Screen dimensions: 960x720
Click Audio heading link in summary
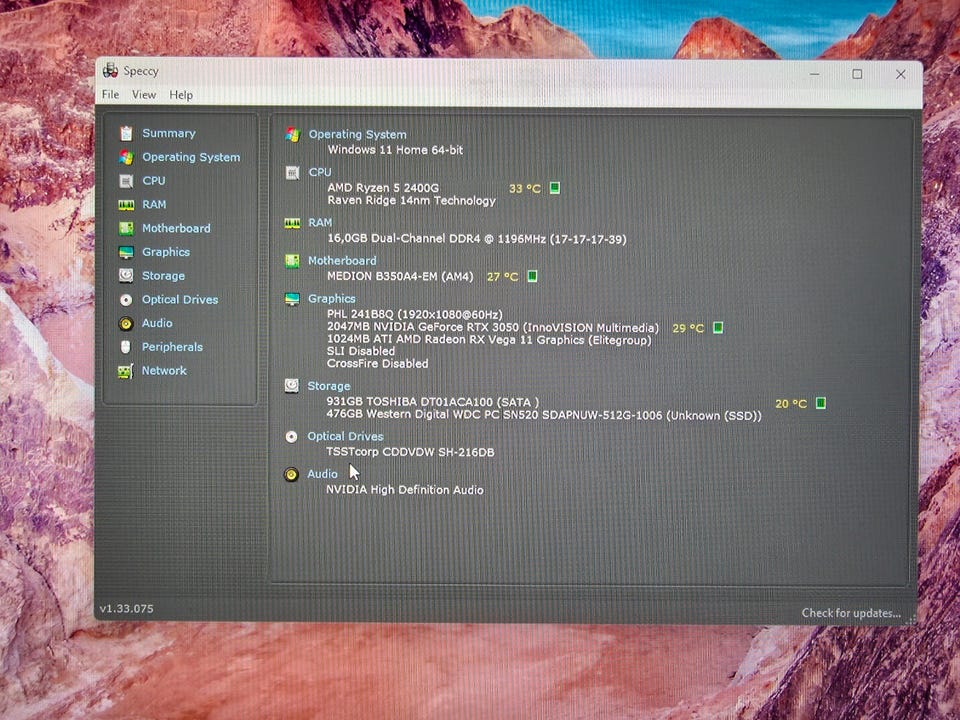(323, 474)
